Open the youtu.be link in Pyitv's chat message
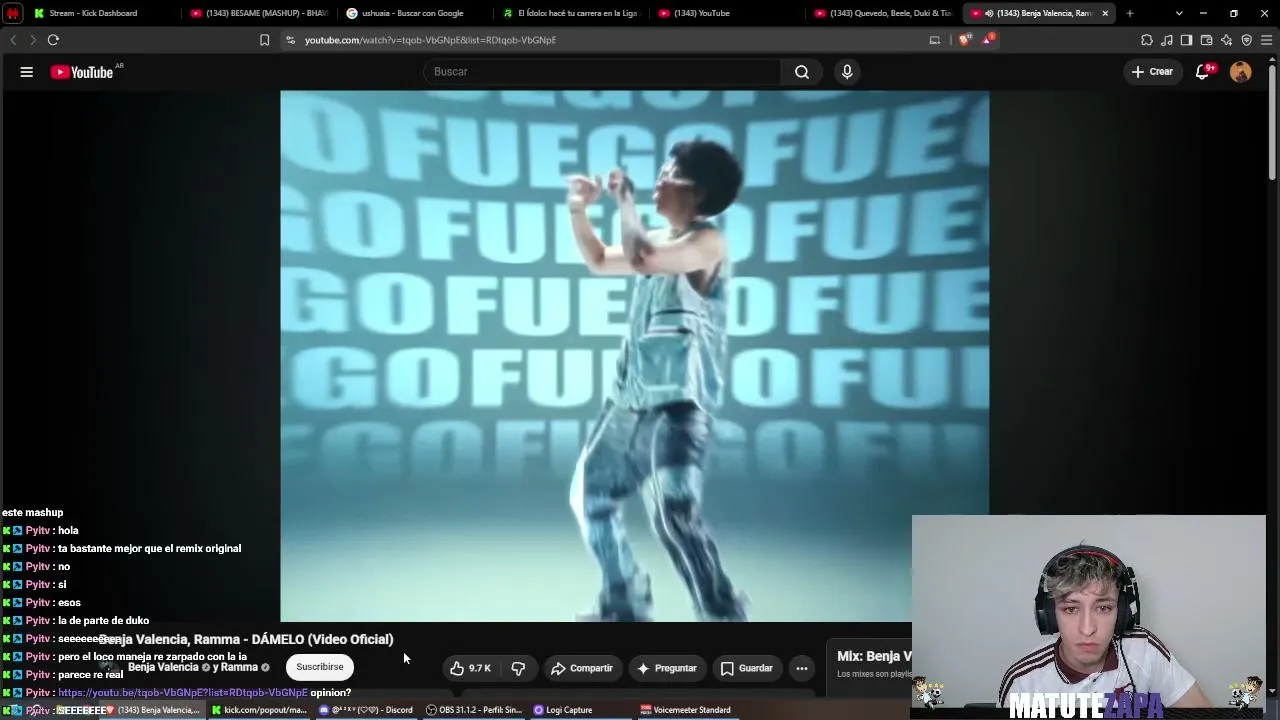 click(183, 692)
